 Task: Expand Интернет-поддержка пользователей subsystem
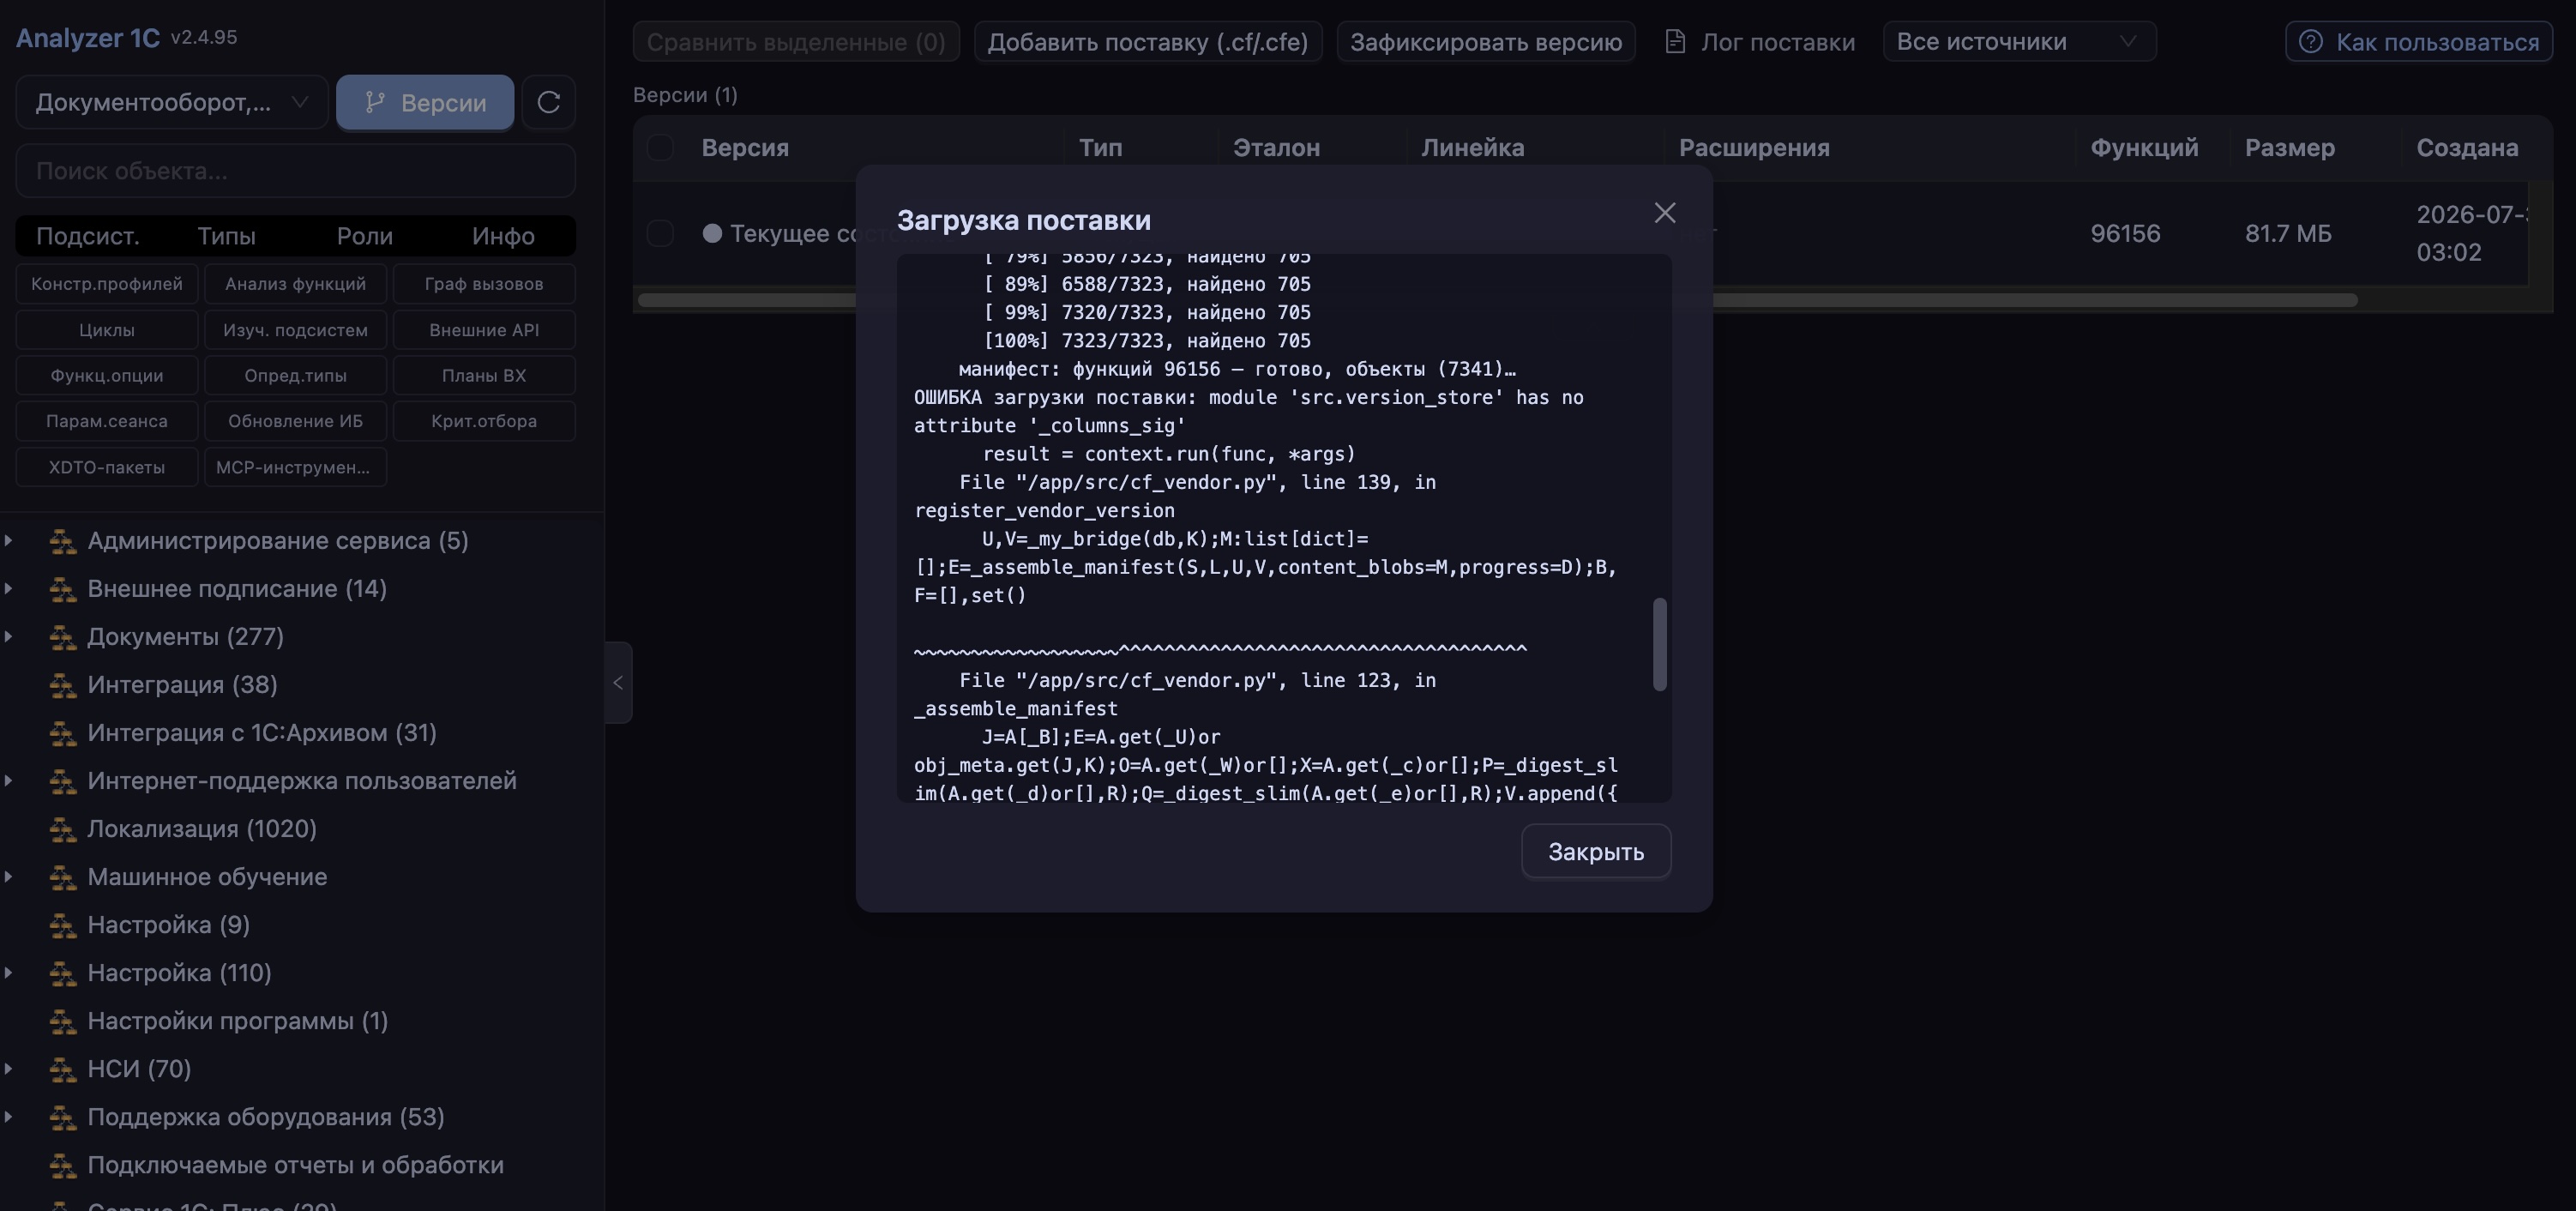(9, 780)
